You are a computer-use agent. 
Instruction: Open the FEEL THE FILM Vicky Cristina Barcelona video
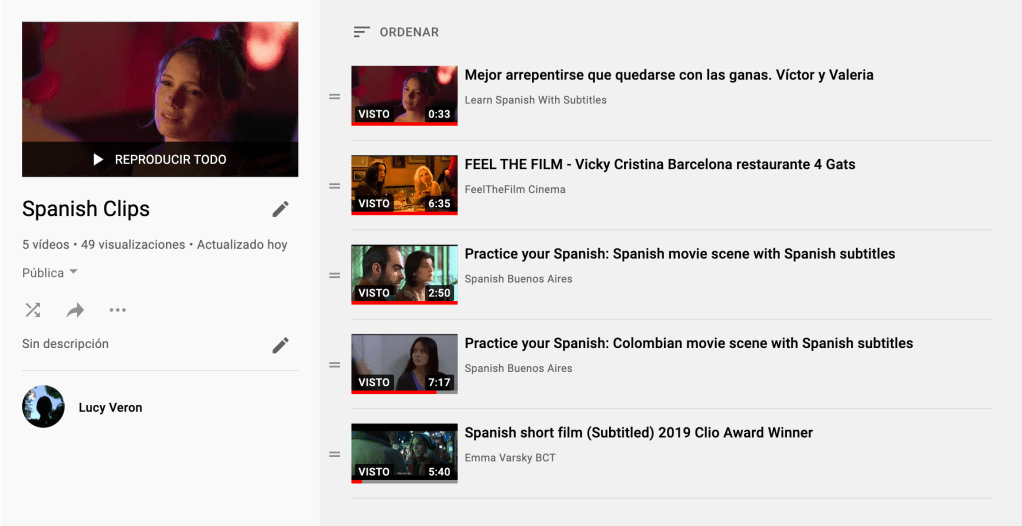point(660,164)
